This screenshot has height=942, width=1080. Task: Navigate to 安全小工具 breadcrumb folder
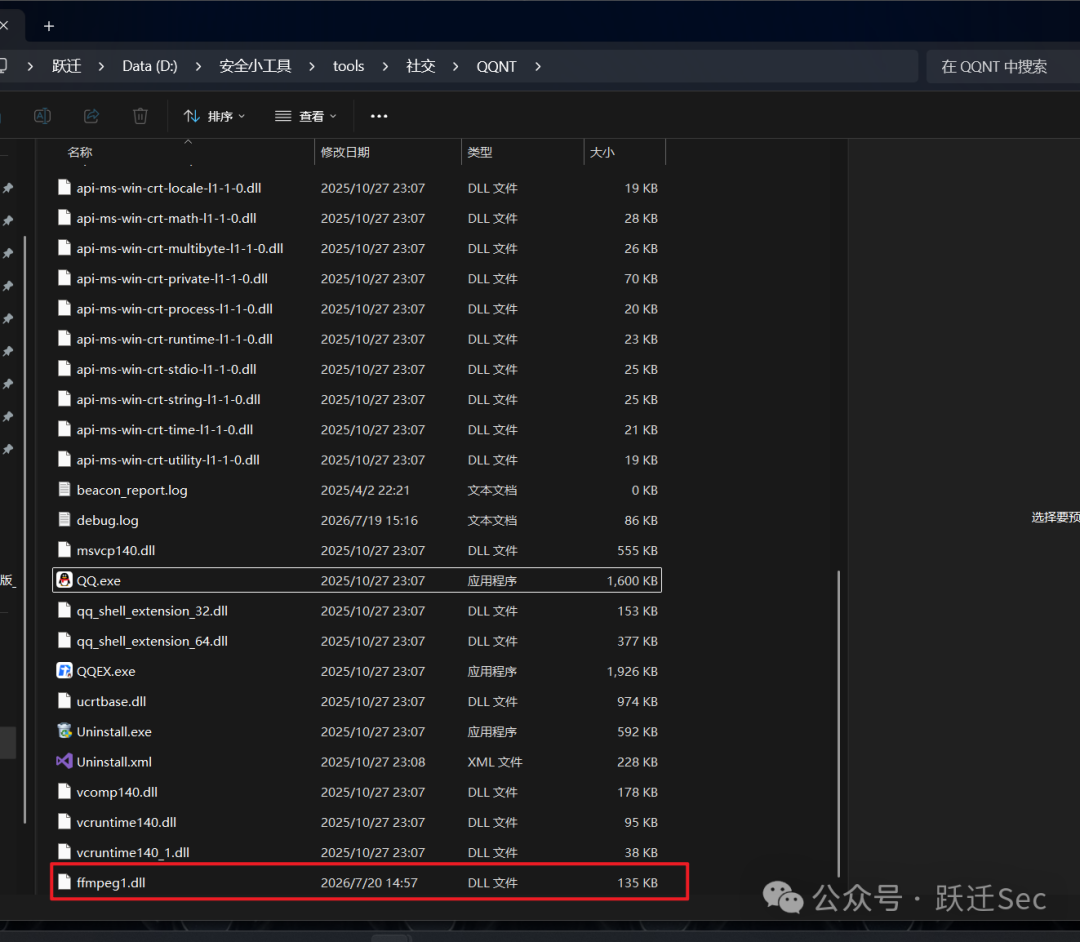point(256,66)
